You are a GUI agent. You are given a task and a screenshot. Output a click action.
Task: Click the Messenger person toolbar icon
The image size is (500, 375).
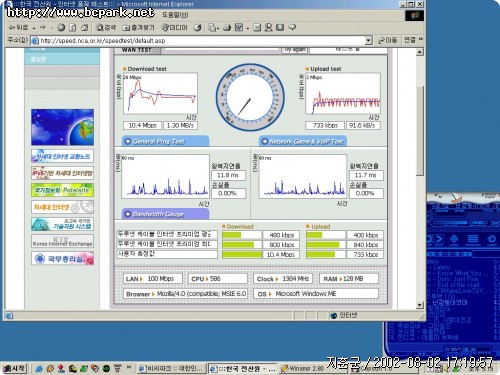tap(268, 28)
